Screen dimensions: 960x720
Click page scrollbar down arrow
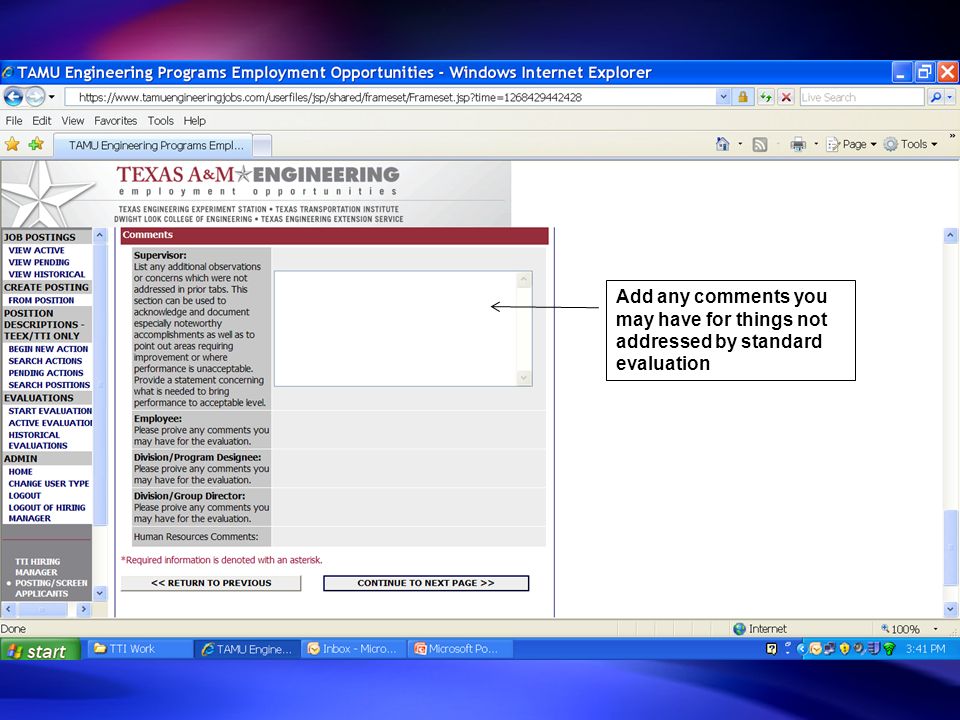pyautogui.click(x=950, y=609)
